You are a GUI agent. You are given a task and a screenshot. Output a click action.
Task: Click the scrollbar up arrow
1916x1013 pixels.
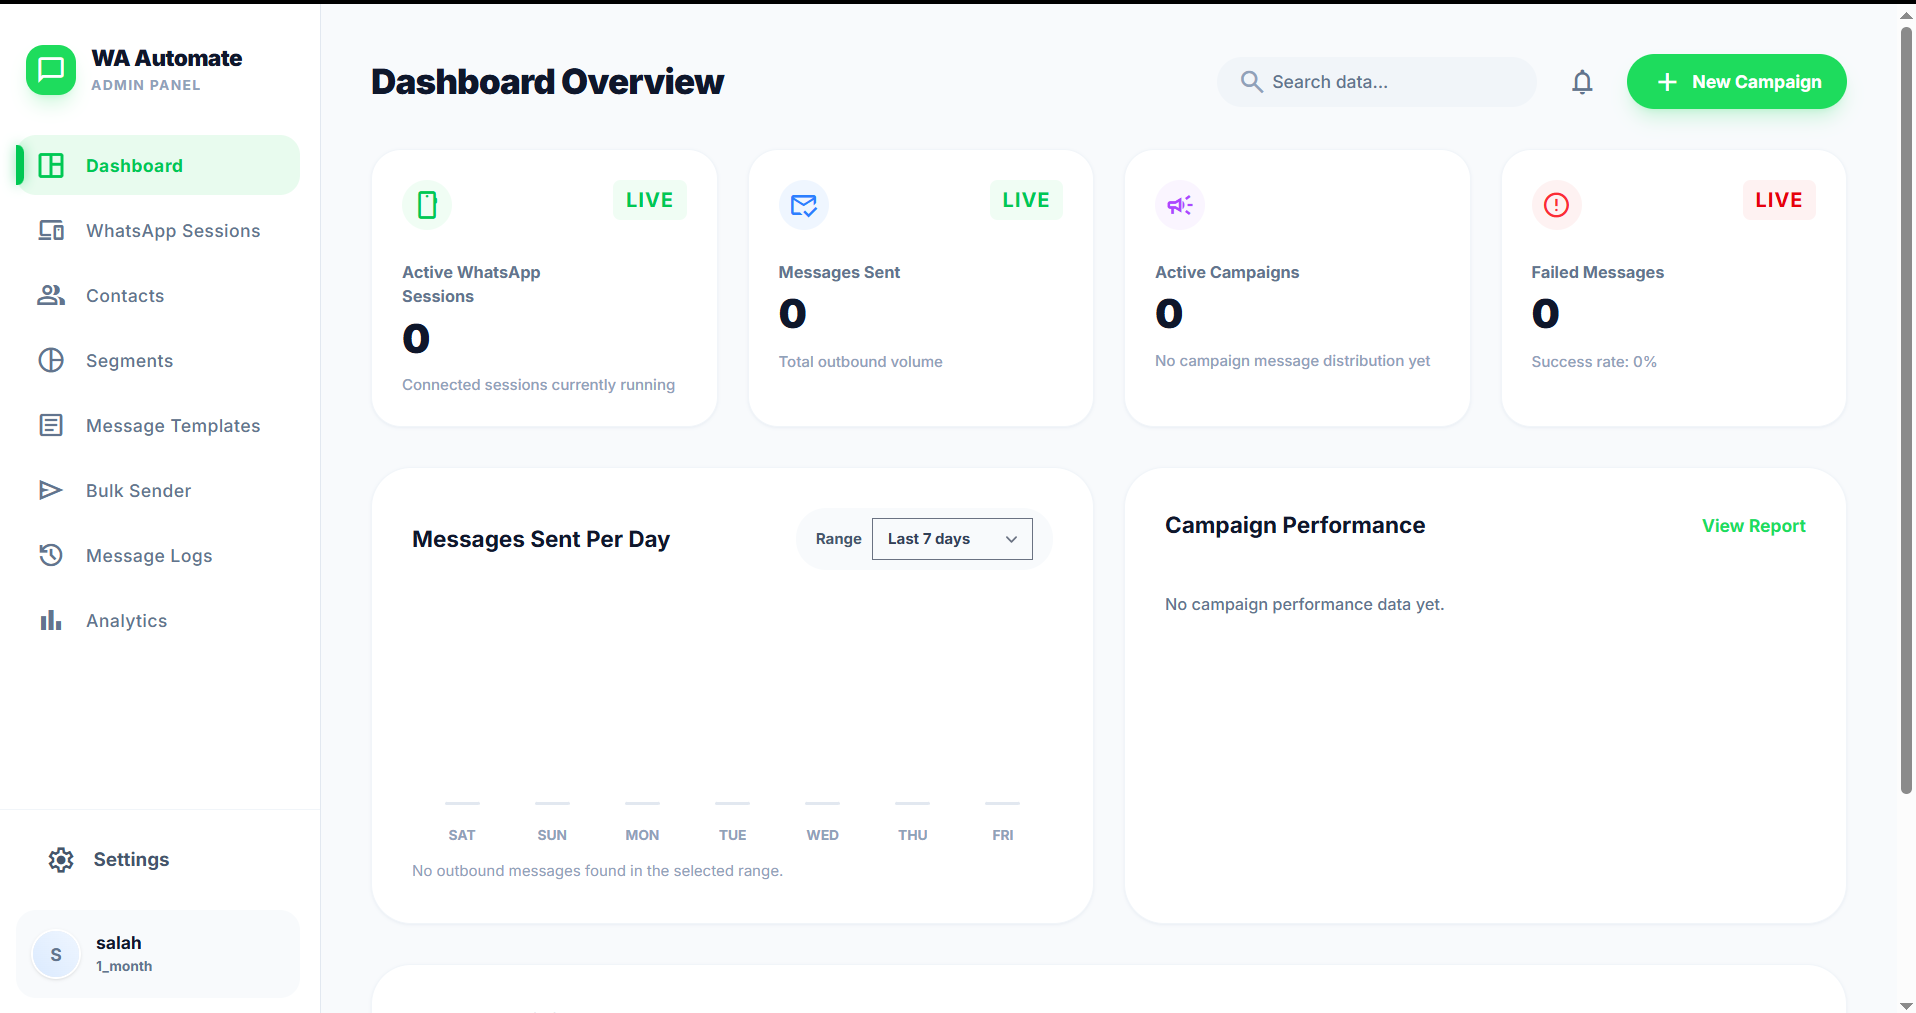[1904, 15]
